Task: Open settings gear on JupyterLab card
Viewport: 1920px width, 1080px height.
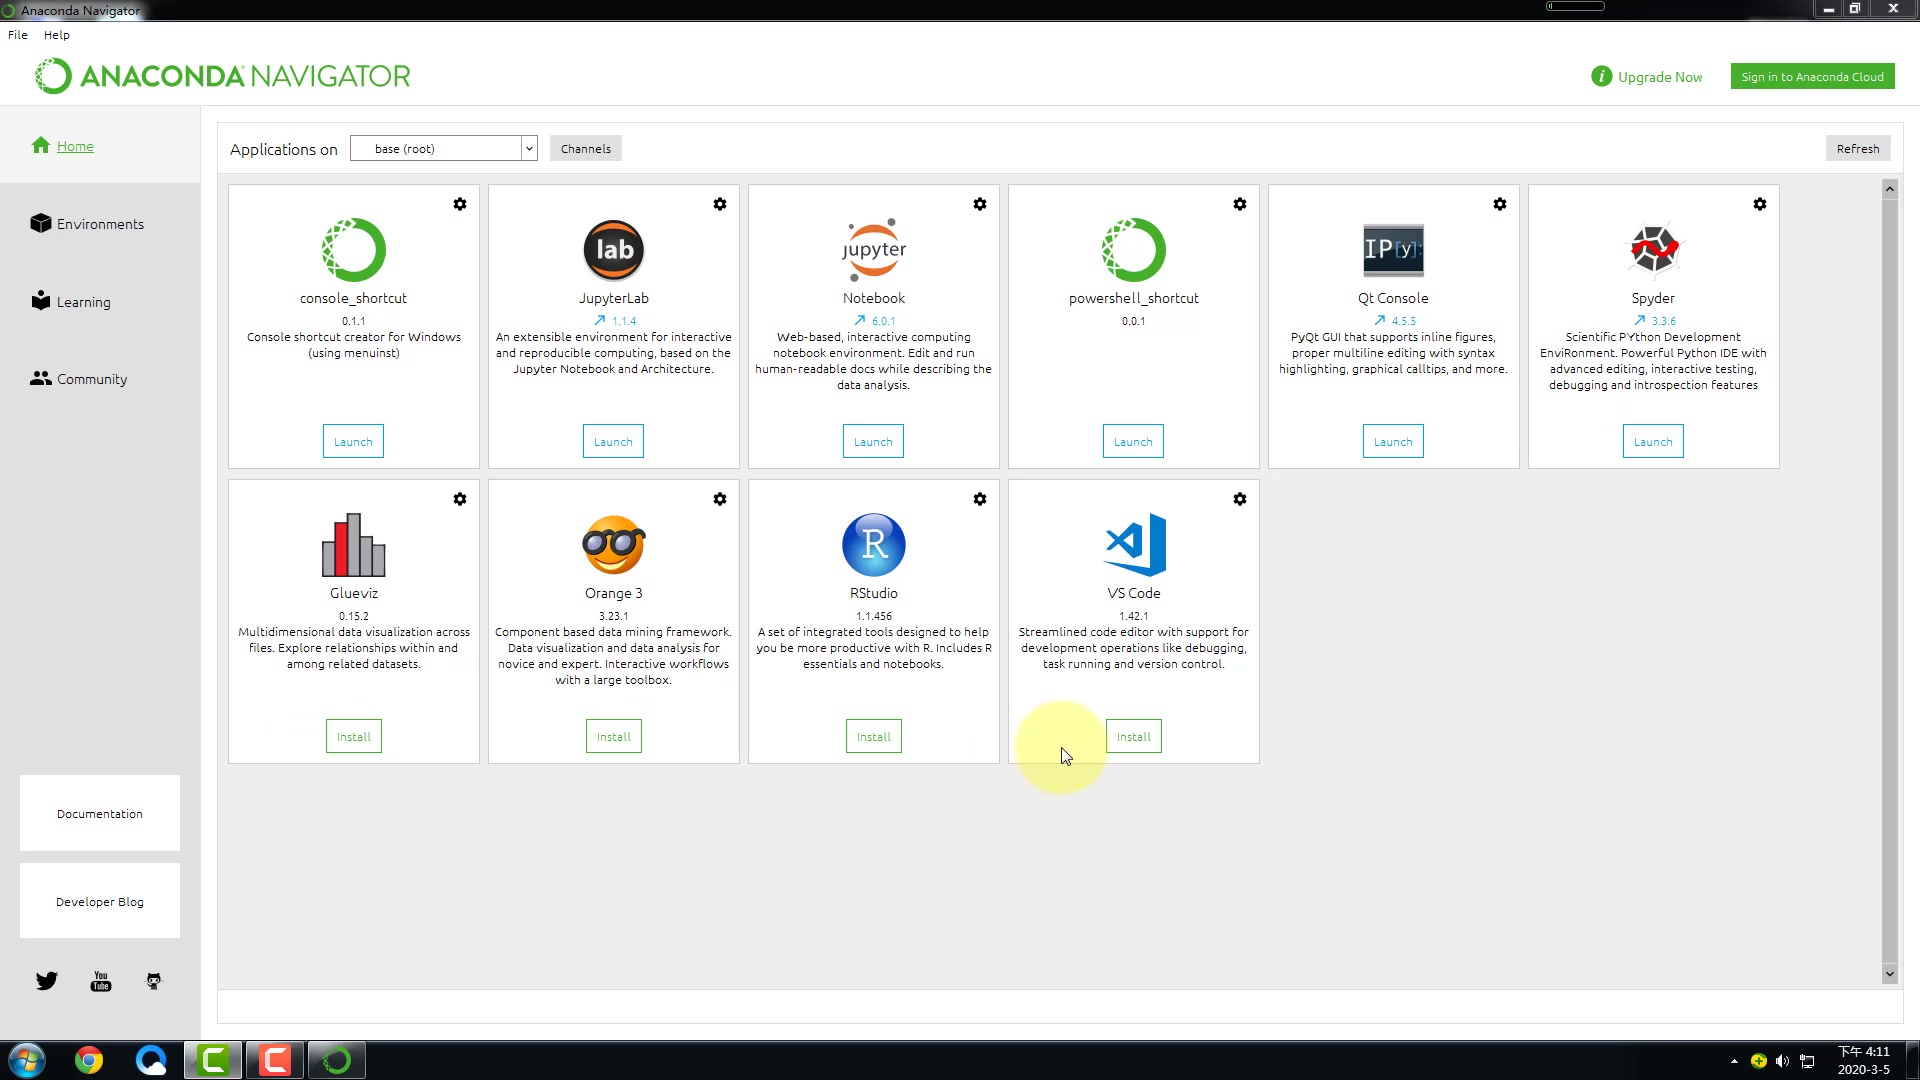Action: [720, 204]
